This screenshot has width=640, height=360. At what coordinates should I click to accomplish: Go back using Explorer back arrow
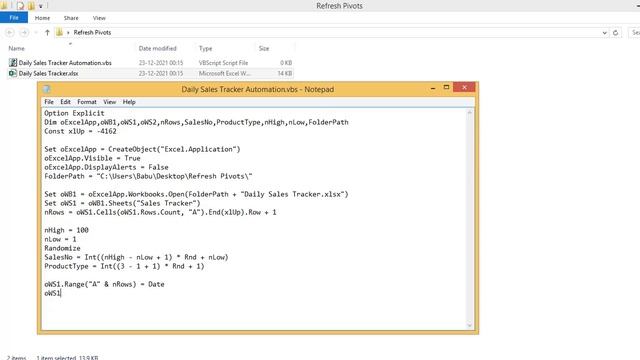click(x=10, y=33)
